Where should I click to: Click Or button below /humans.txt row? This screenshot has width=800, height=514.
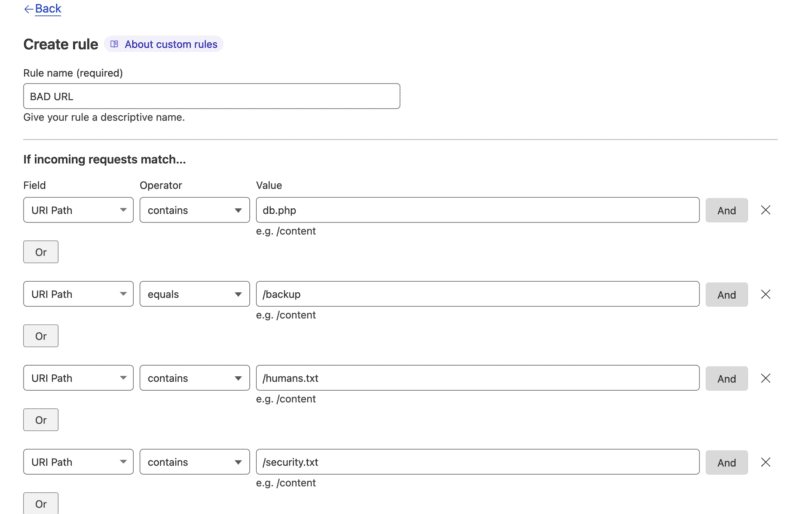(41, 420)
